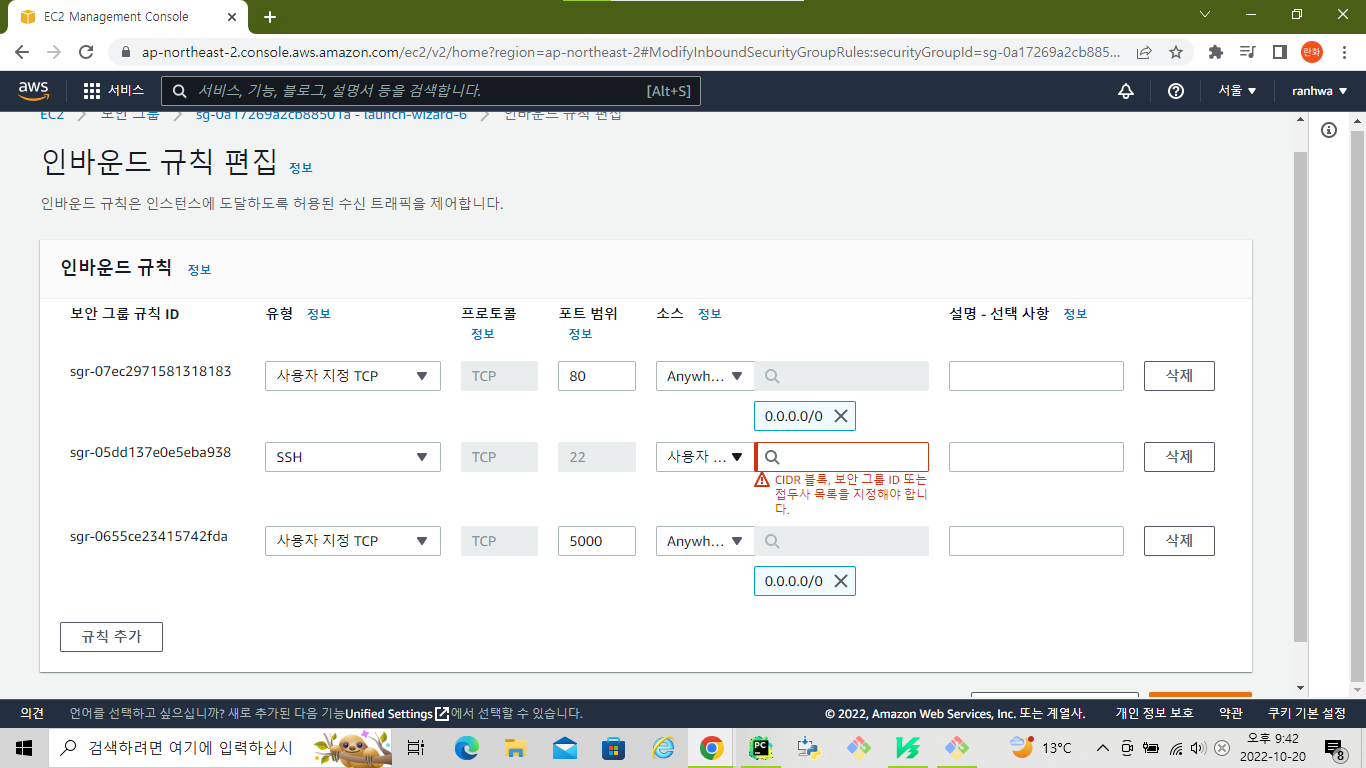This screenshot has height=768, width=1366.
Task: Click 정보 link next to 유형 column
Action: (318, 314)
